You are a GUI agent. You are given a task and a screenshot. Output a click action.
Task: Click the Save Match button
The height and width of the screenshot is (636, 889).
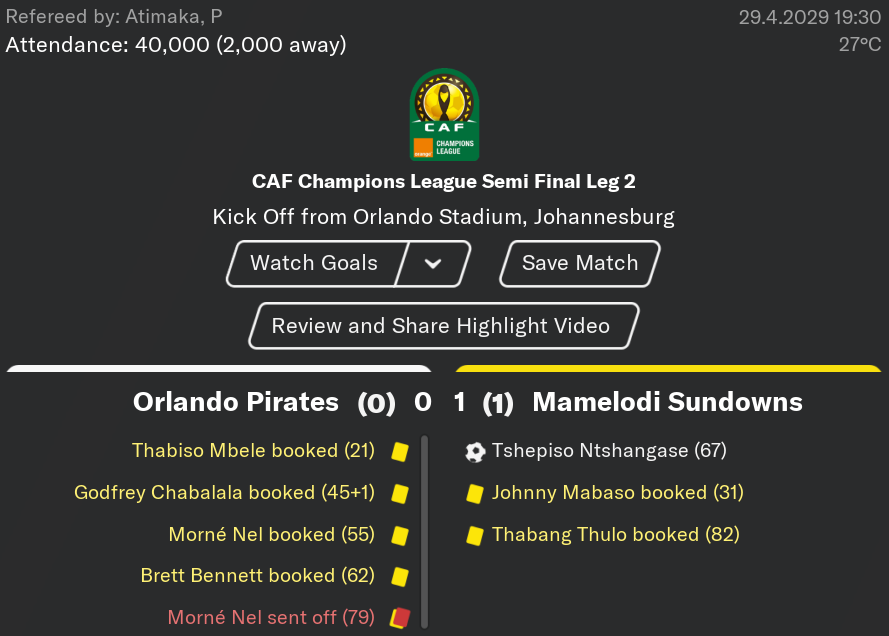(x=579, y=264)
